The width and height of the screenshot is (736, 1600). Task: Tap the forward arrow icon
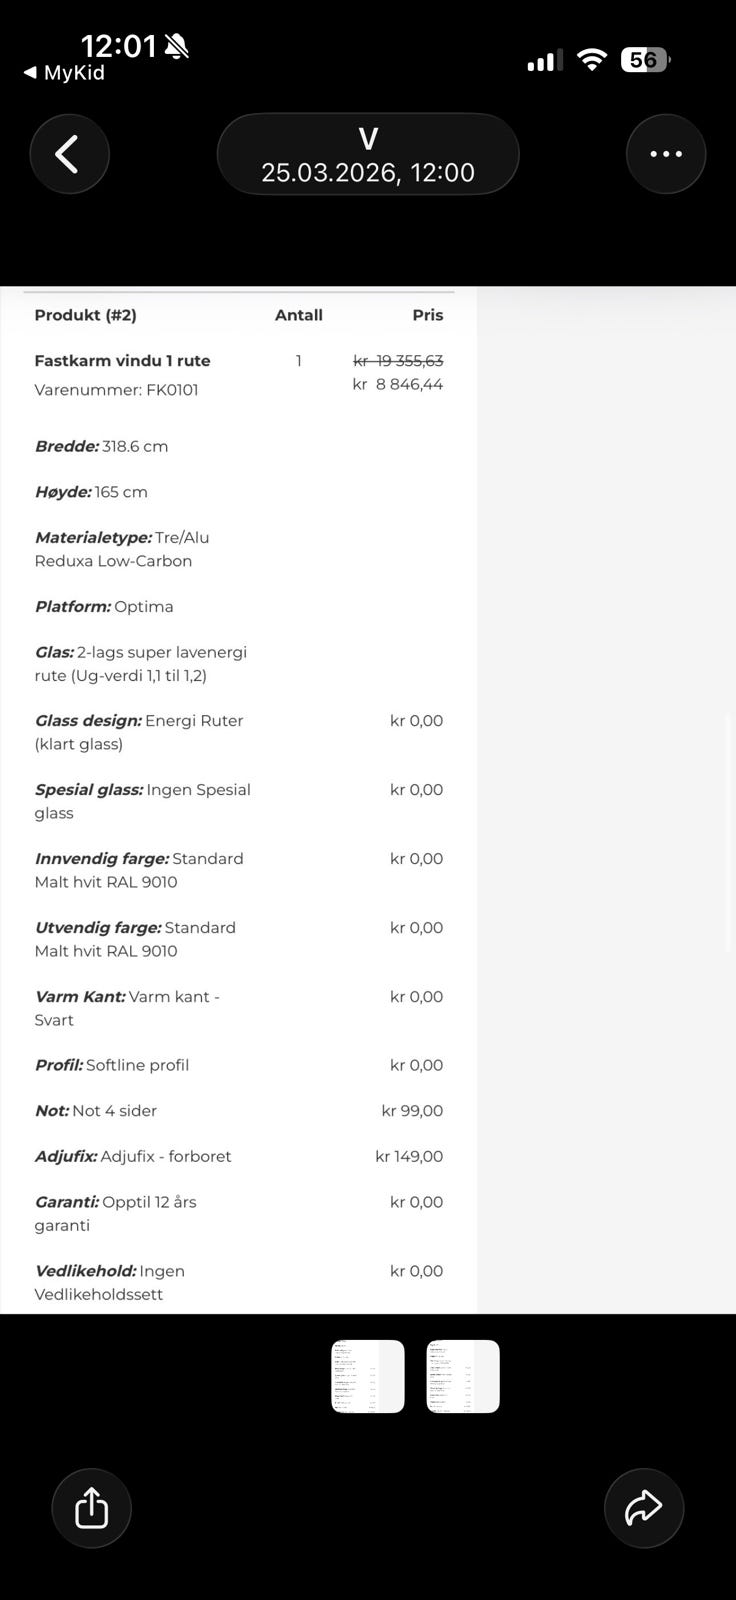[643, 1508]
